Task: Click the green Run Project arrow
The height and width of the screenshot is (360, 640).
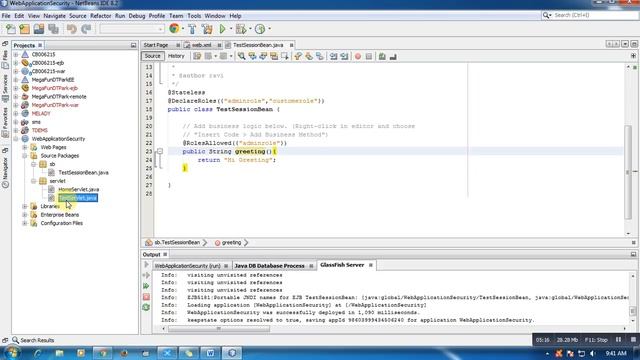Action: point(222,29)
